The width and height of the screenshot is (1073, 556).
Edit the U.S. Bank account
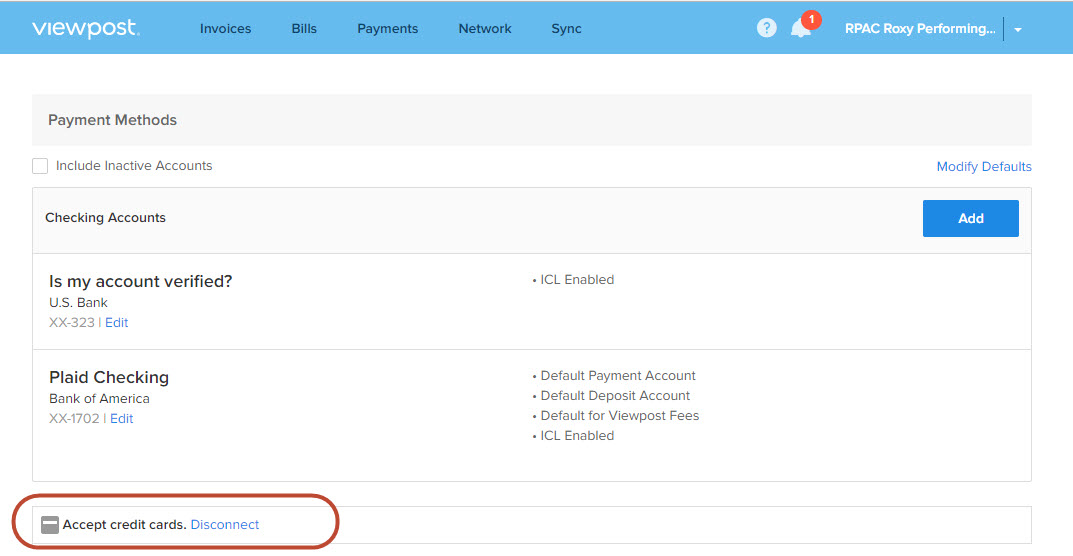click(x=116, y=323)
